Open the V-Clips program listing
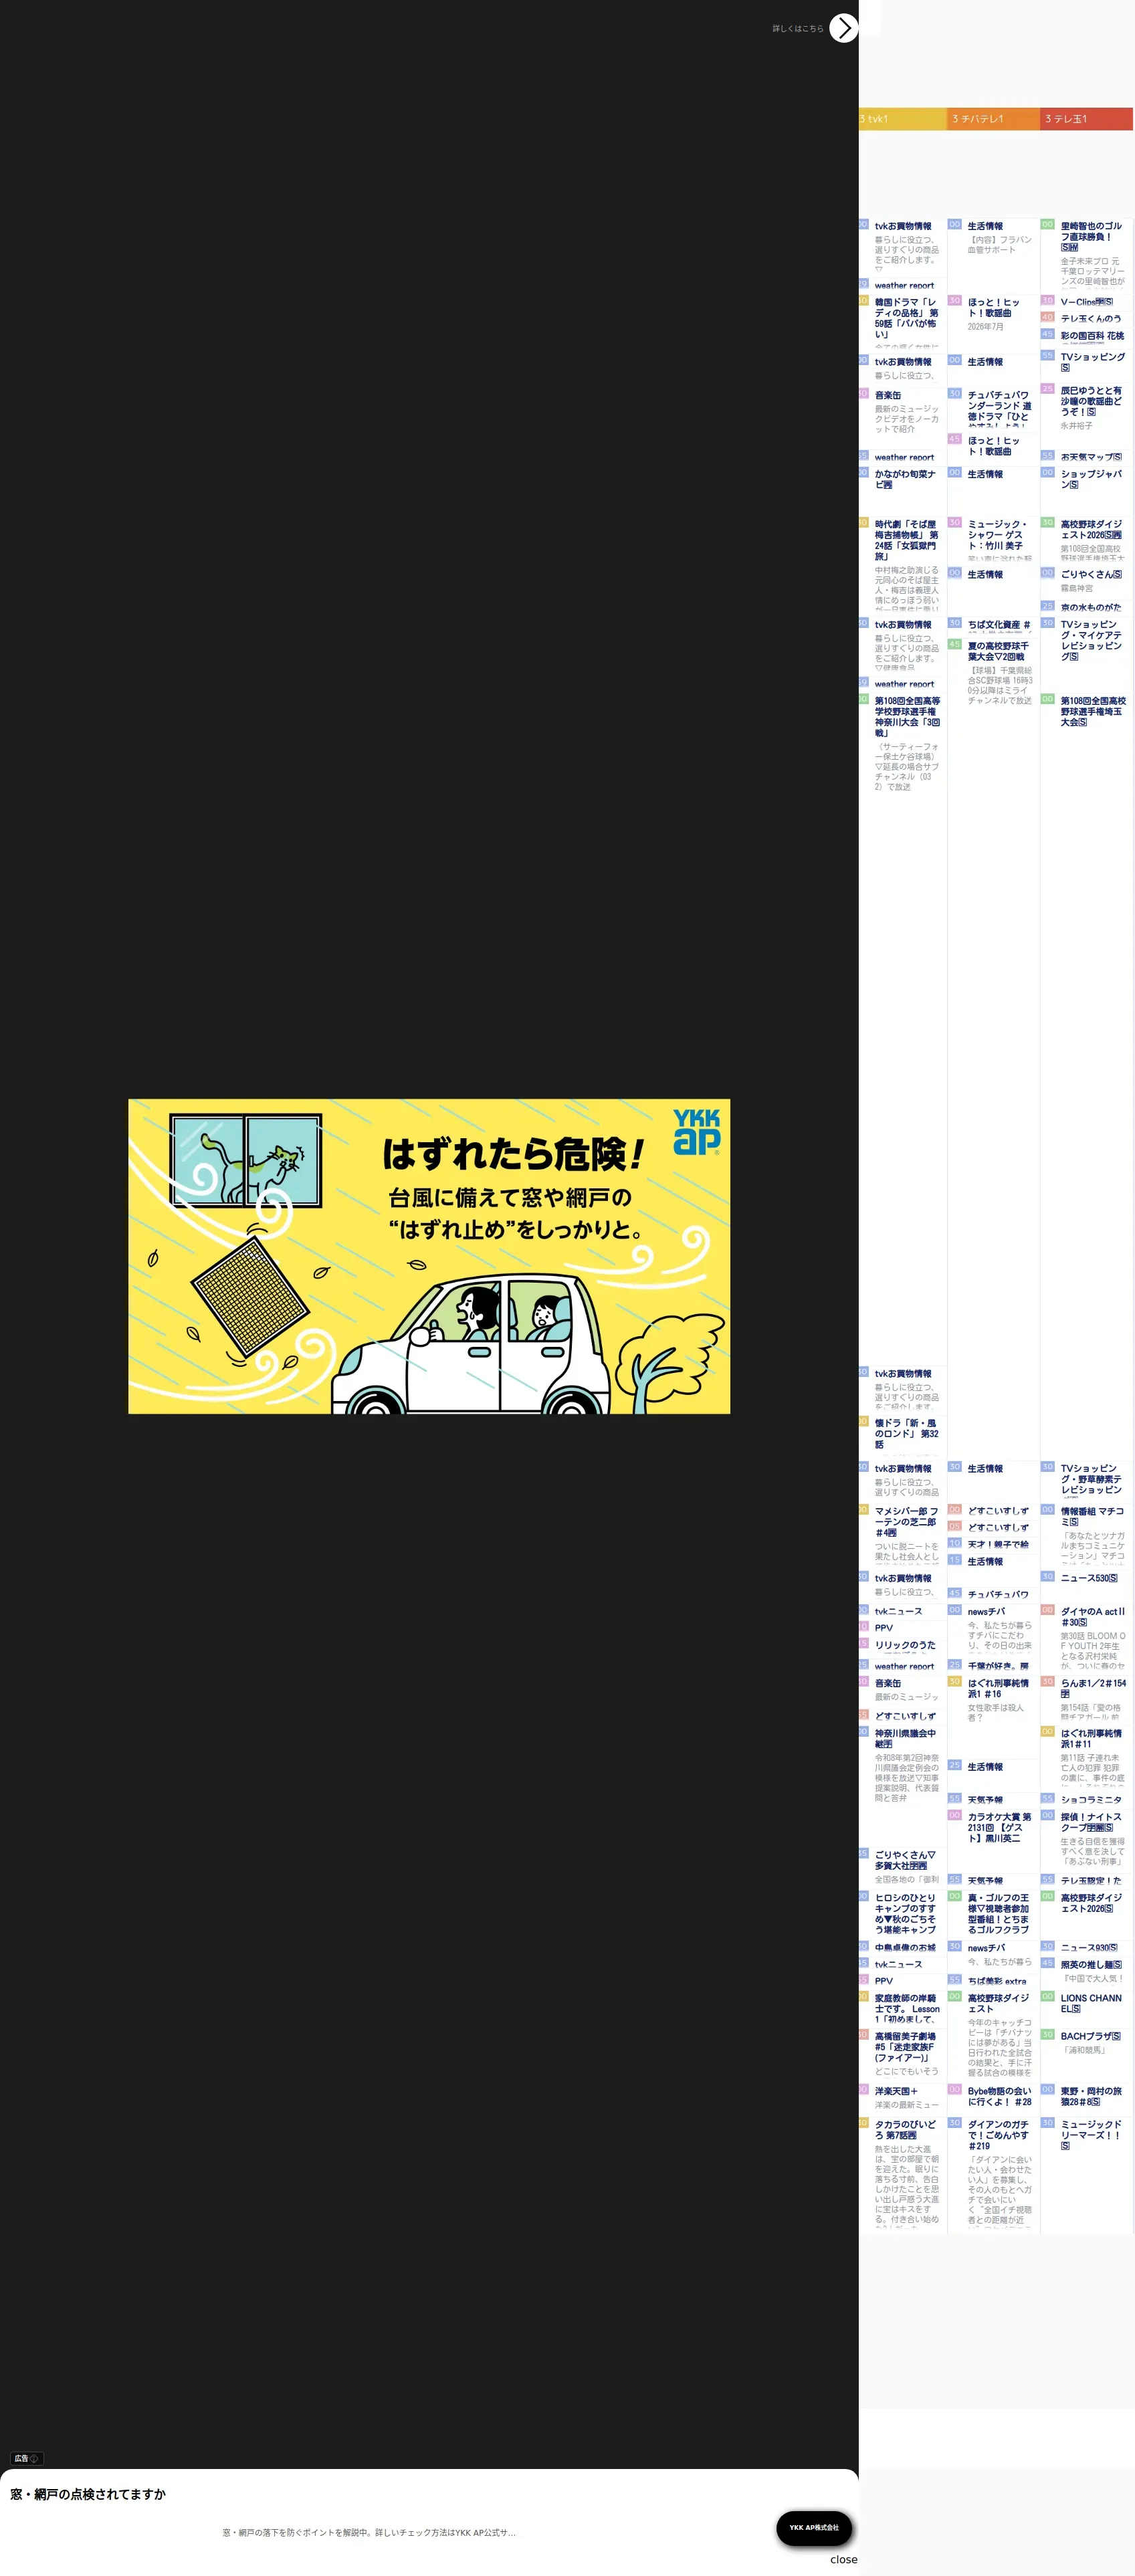 [x=1087, y=301]
